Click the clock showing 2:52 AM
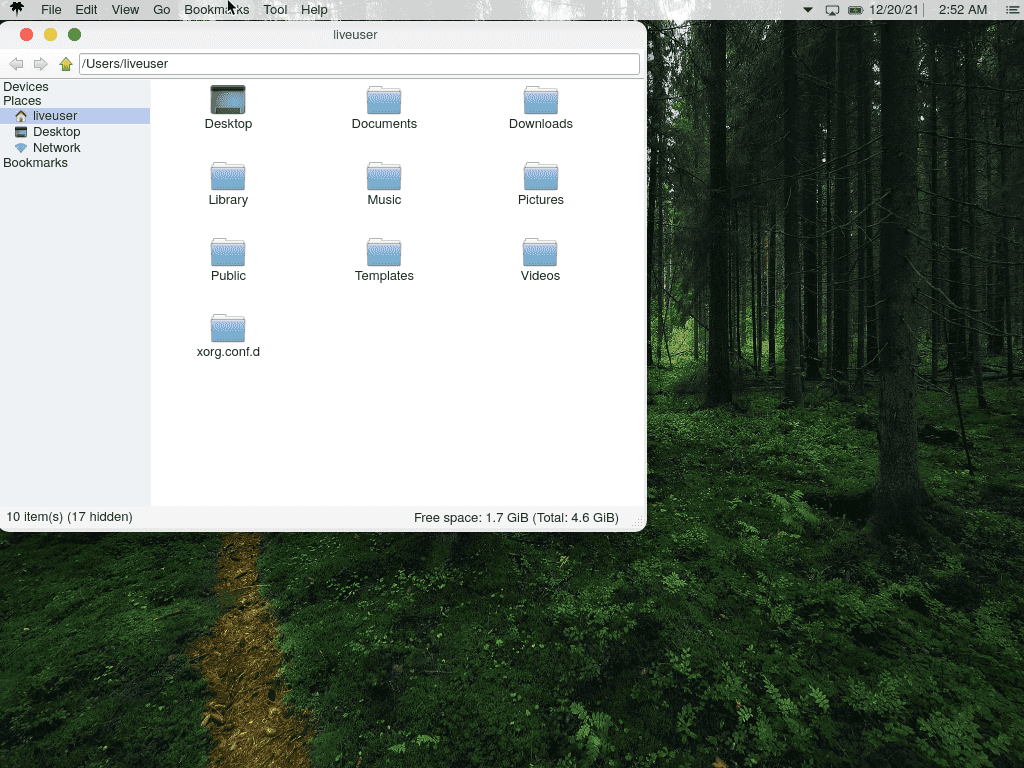Screen dimensions: 1024x768 [962, 9]
